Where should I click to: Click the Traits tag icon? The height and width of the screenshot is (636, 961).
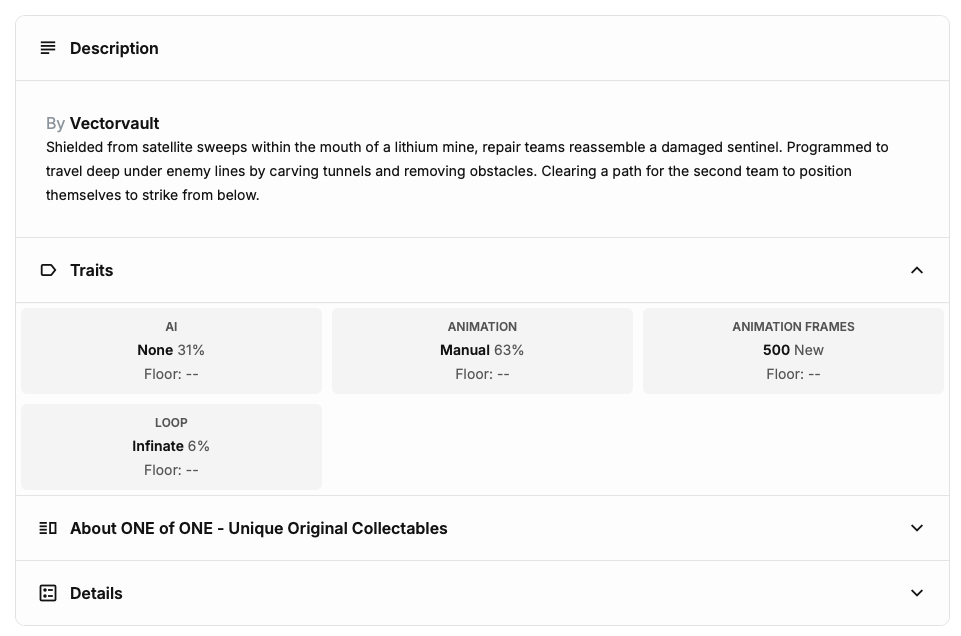point(48,270)
